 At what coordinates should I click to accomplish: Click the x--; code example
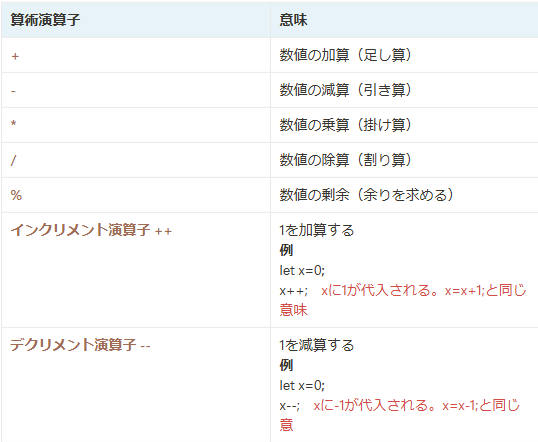[289, 406]
